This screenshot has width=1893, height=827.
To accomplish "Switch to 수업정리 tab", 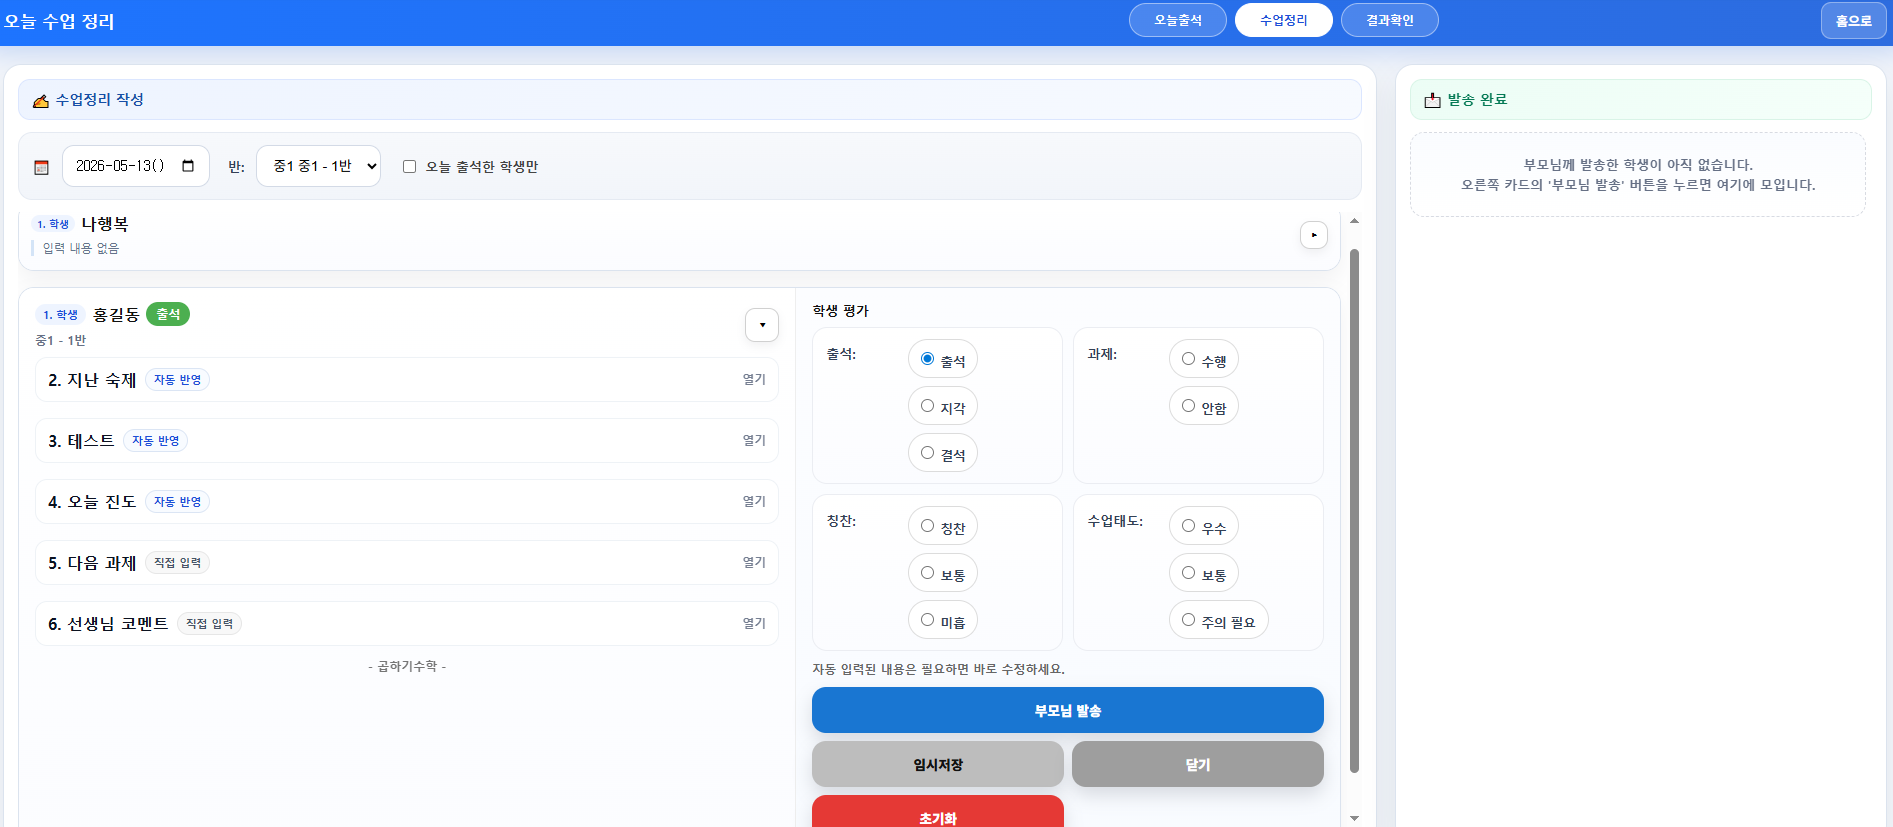I will tap(1284, 20).
